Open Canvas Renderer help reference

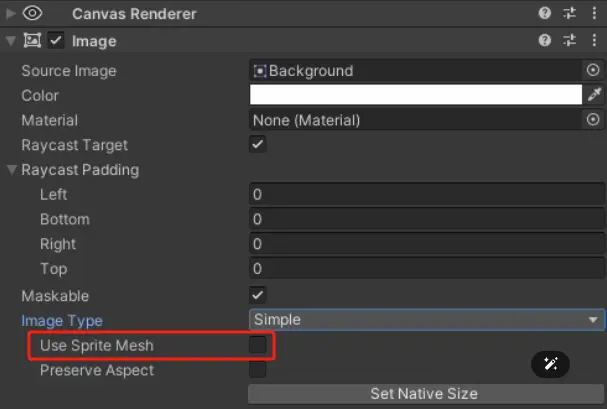(545, 13)
